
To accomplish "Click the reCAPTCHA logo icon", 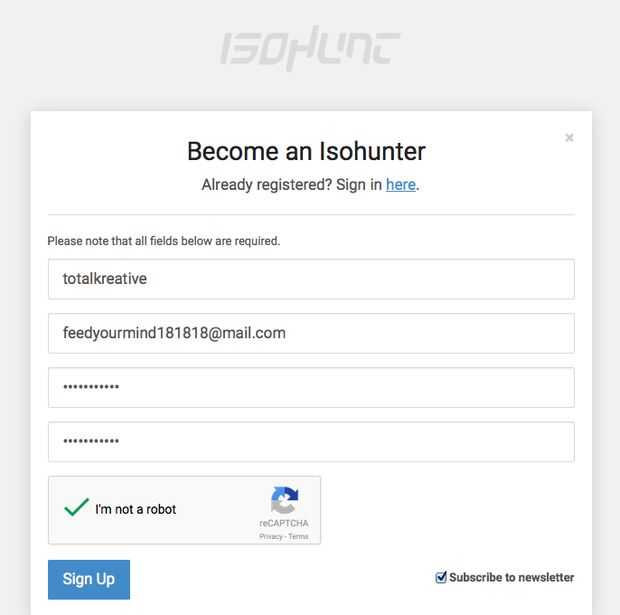I will pyautogui.click(x=284, y=501).
